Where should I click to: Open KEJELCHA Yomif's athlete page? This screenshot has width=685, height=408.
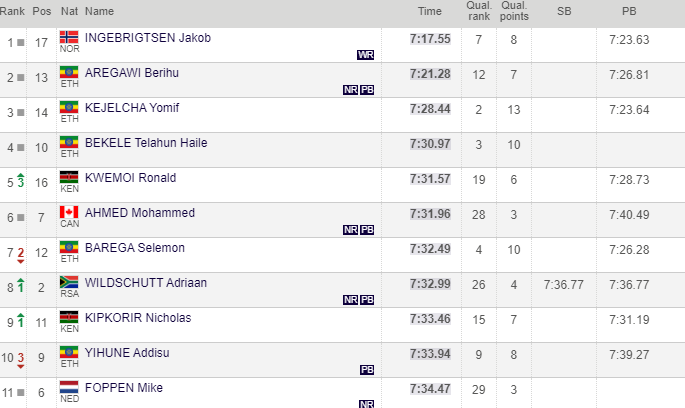131,108
